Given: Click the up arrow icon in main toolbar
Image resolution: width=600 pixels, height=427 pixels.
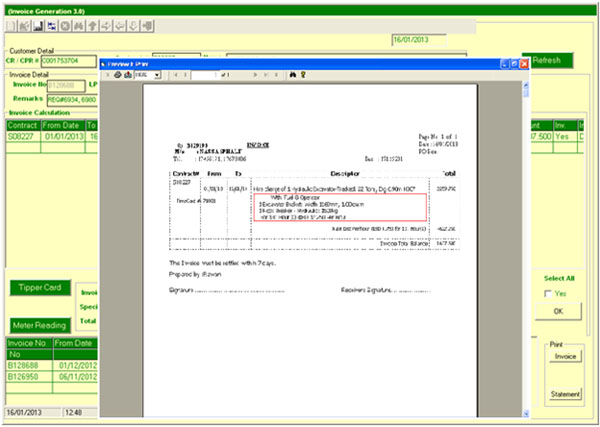Looking at the screenshot, I should (x=93, y=26).
